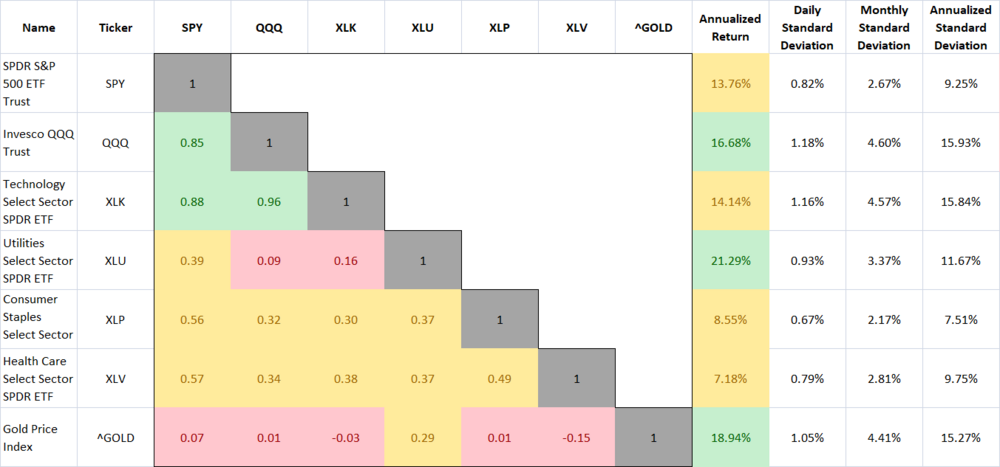Select the 0.49 XLV-XLP correlation cell
The image size is (1000, 467).
(x=500, y=378)
